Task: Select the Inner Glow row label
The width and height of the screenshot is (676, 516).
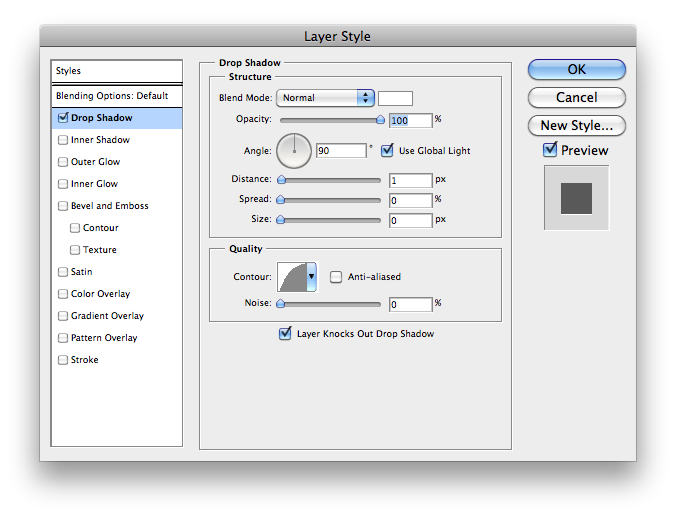Action: [x=94, y=184]
